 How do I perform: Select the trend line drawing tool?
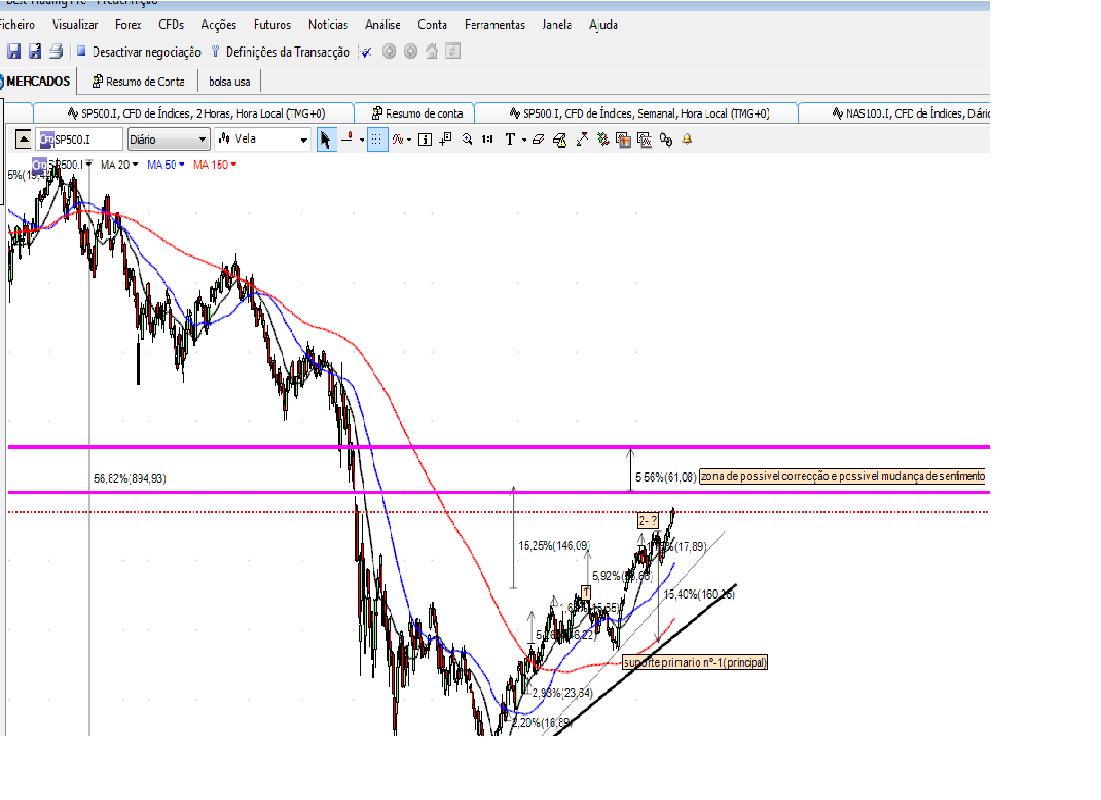(x=347, y=139)
